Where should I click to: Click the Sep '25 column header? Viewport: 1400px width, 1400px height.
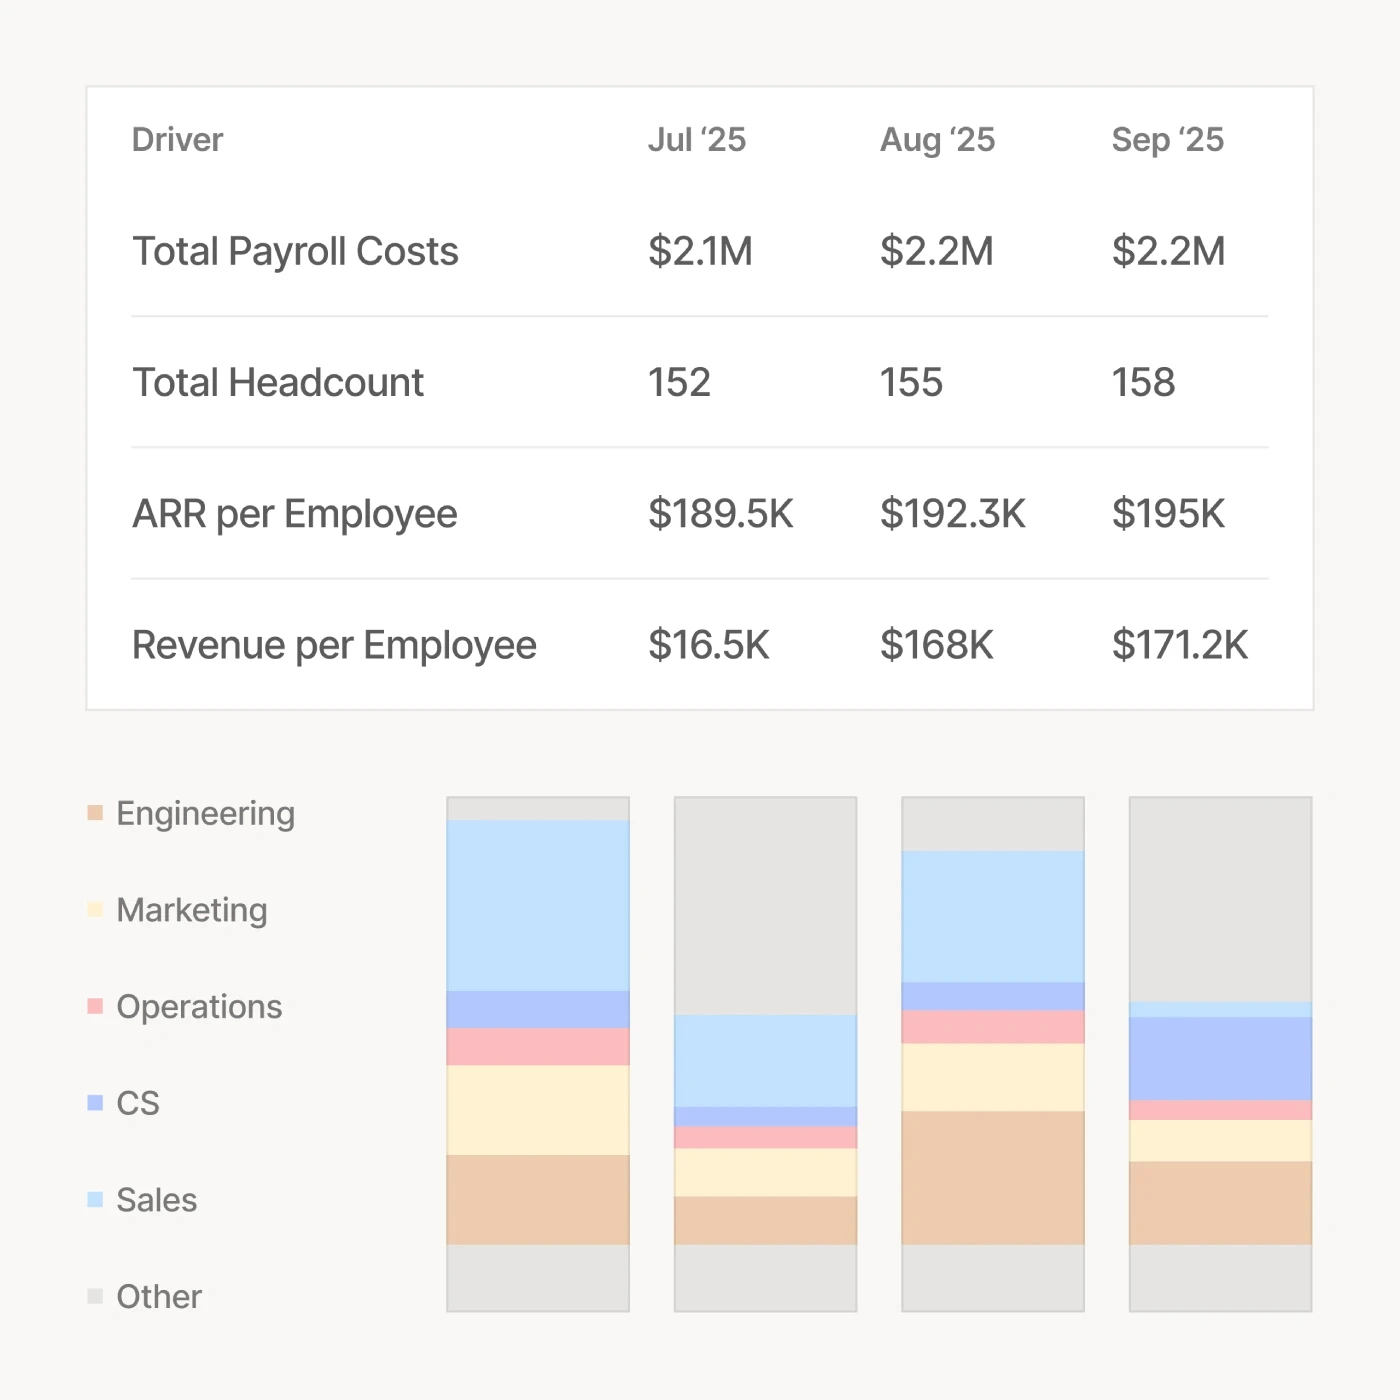[x=1168, y=140]
